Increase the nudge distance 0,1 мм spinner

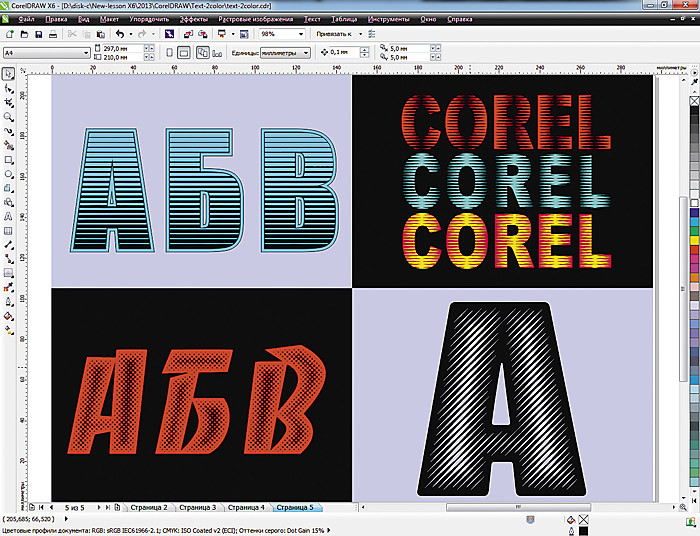[364, 50]
